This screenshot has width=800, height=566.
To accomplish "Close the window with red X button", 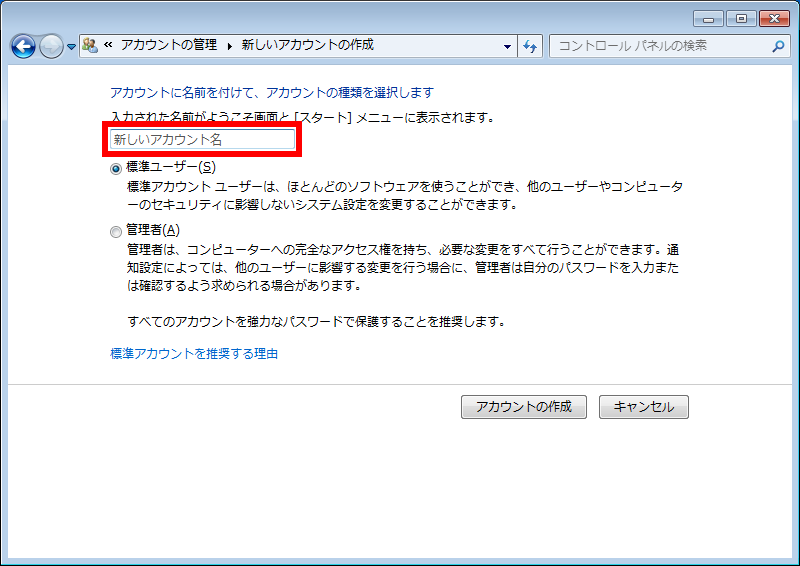I will [773, 18].
